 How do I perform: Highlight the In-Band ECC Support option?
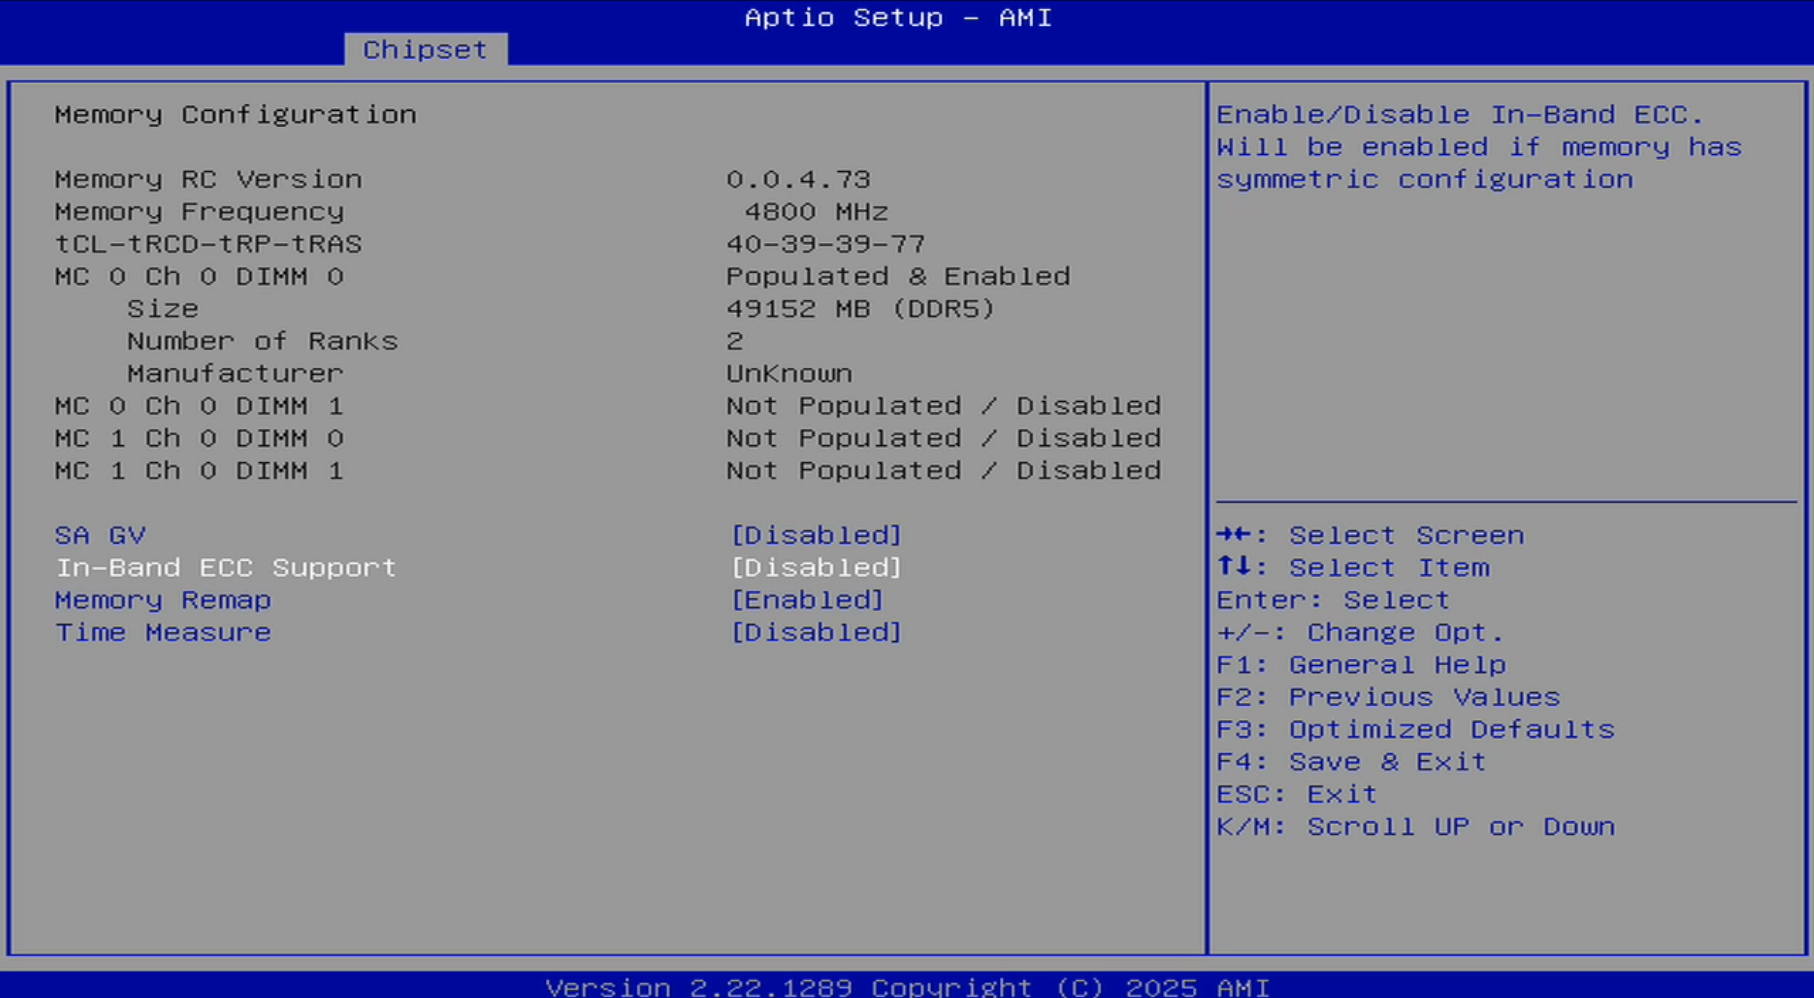pos(225,567)
